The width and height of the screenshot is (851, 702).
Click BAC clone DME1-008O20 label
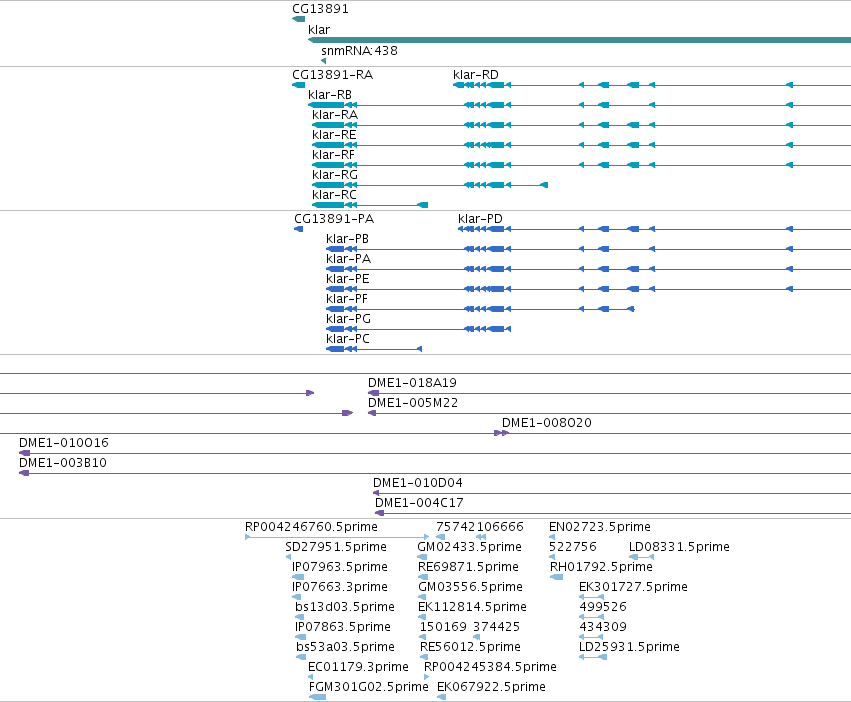click(x=547, y=423)
